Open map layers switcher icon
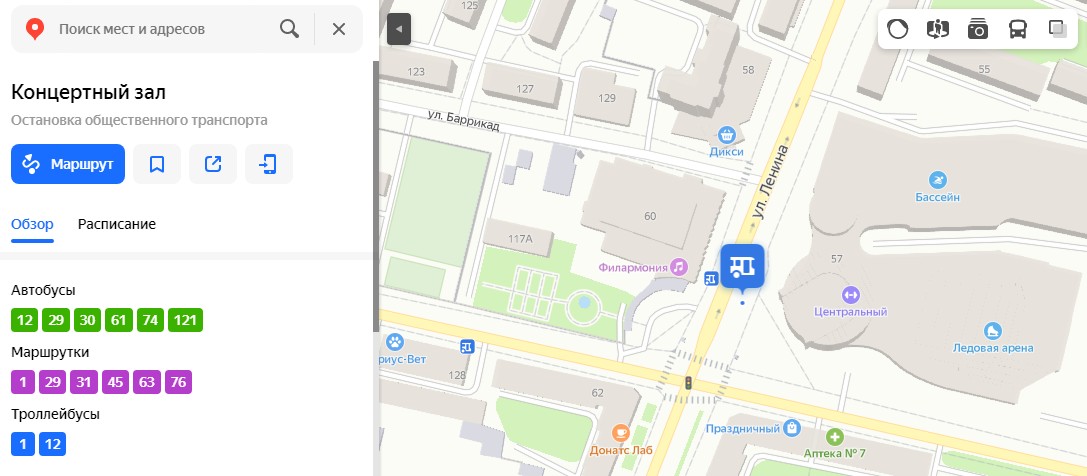Screen dimensions: 1087x476 (x=1057, y=29)
